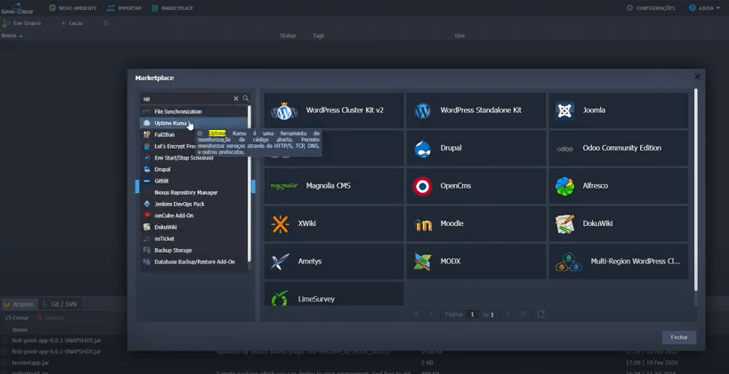The height and width of the screenshot is (374, 729).
Task: Jump to the last marketplace page
Action: coord(523,314)
